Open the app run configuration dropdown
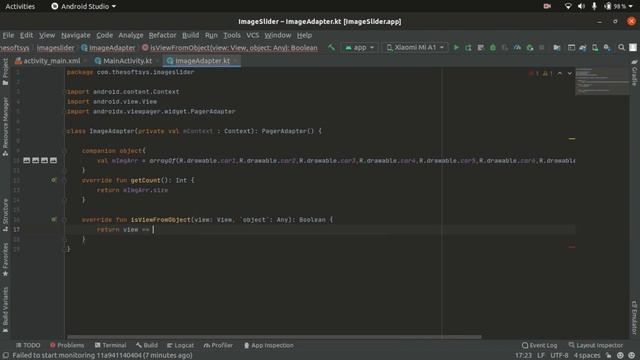This screenshot has height=360, width=640. pos(359,48)
